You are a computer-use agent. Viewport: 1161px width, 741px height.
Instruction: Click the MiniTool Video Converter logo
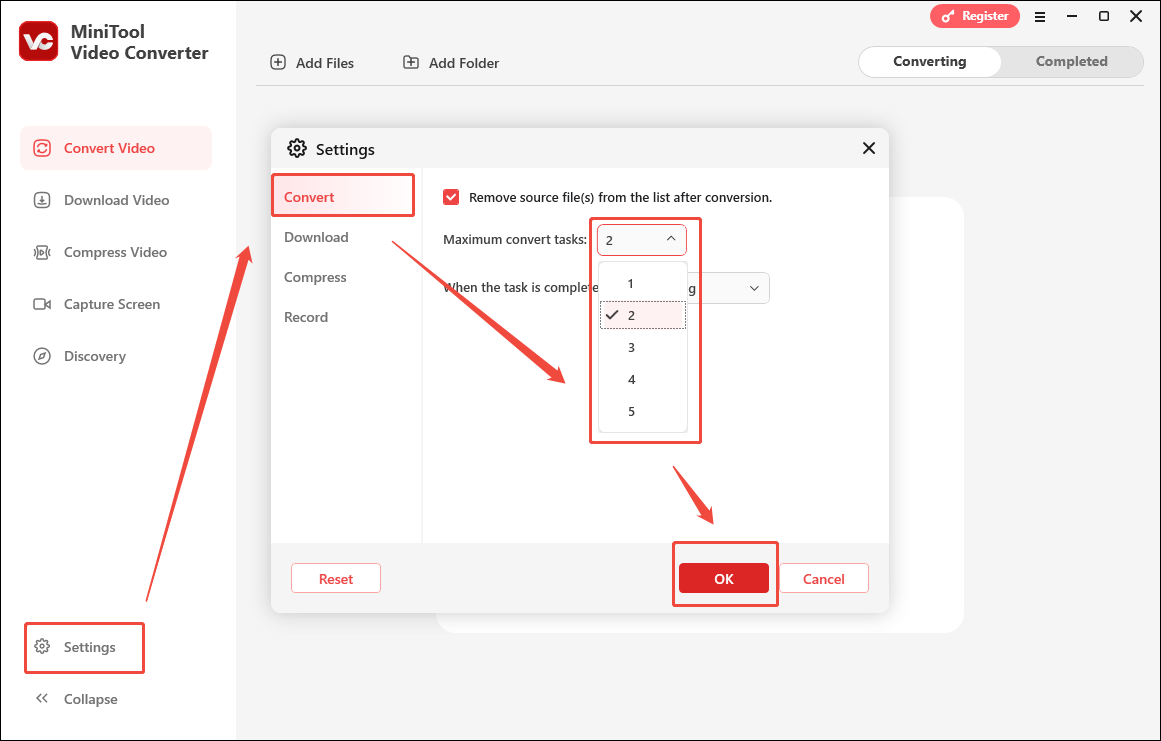[39, 41]
